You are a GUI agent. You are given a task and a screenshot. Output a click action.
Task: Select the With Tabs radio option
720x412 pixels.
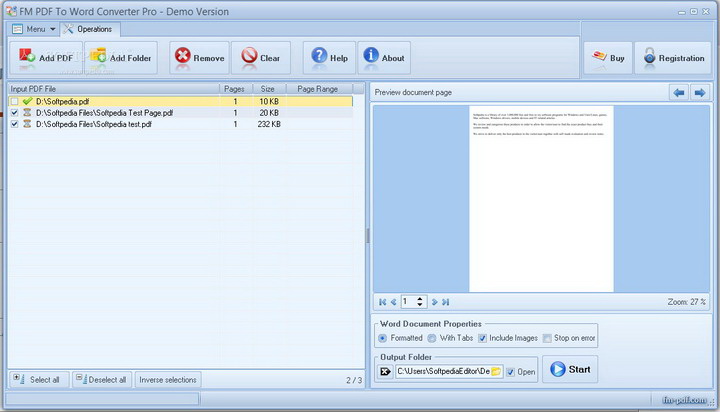pos(432,338)
